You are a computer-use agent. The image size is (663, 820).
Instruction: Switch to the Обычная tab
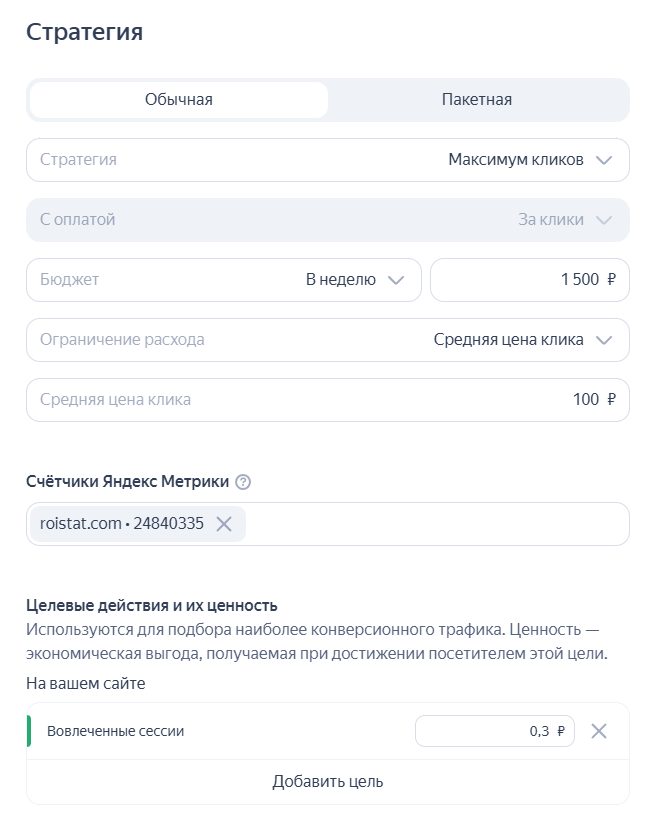tap(178, 100)
